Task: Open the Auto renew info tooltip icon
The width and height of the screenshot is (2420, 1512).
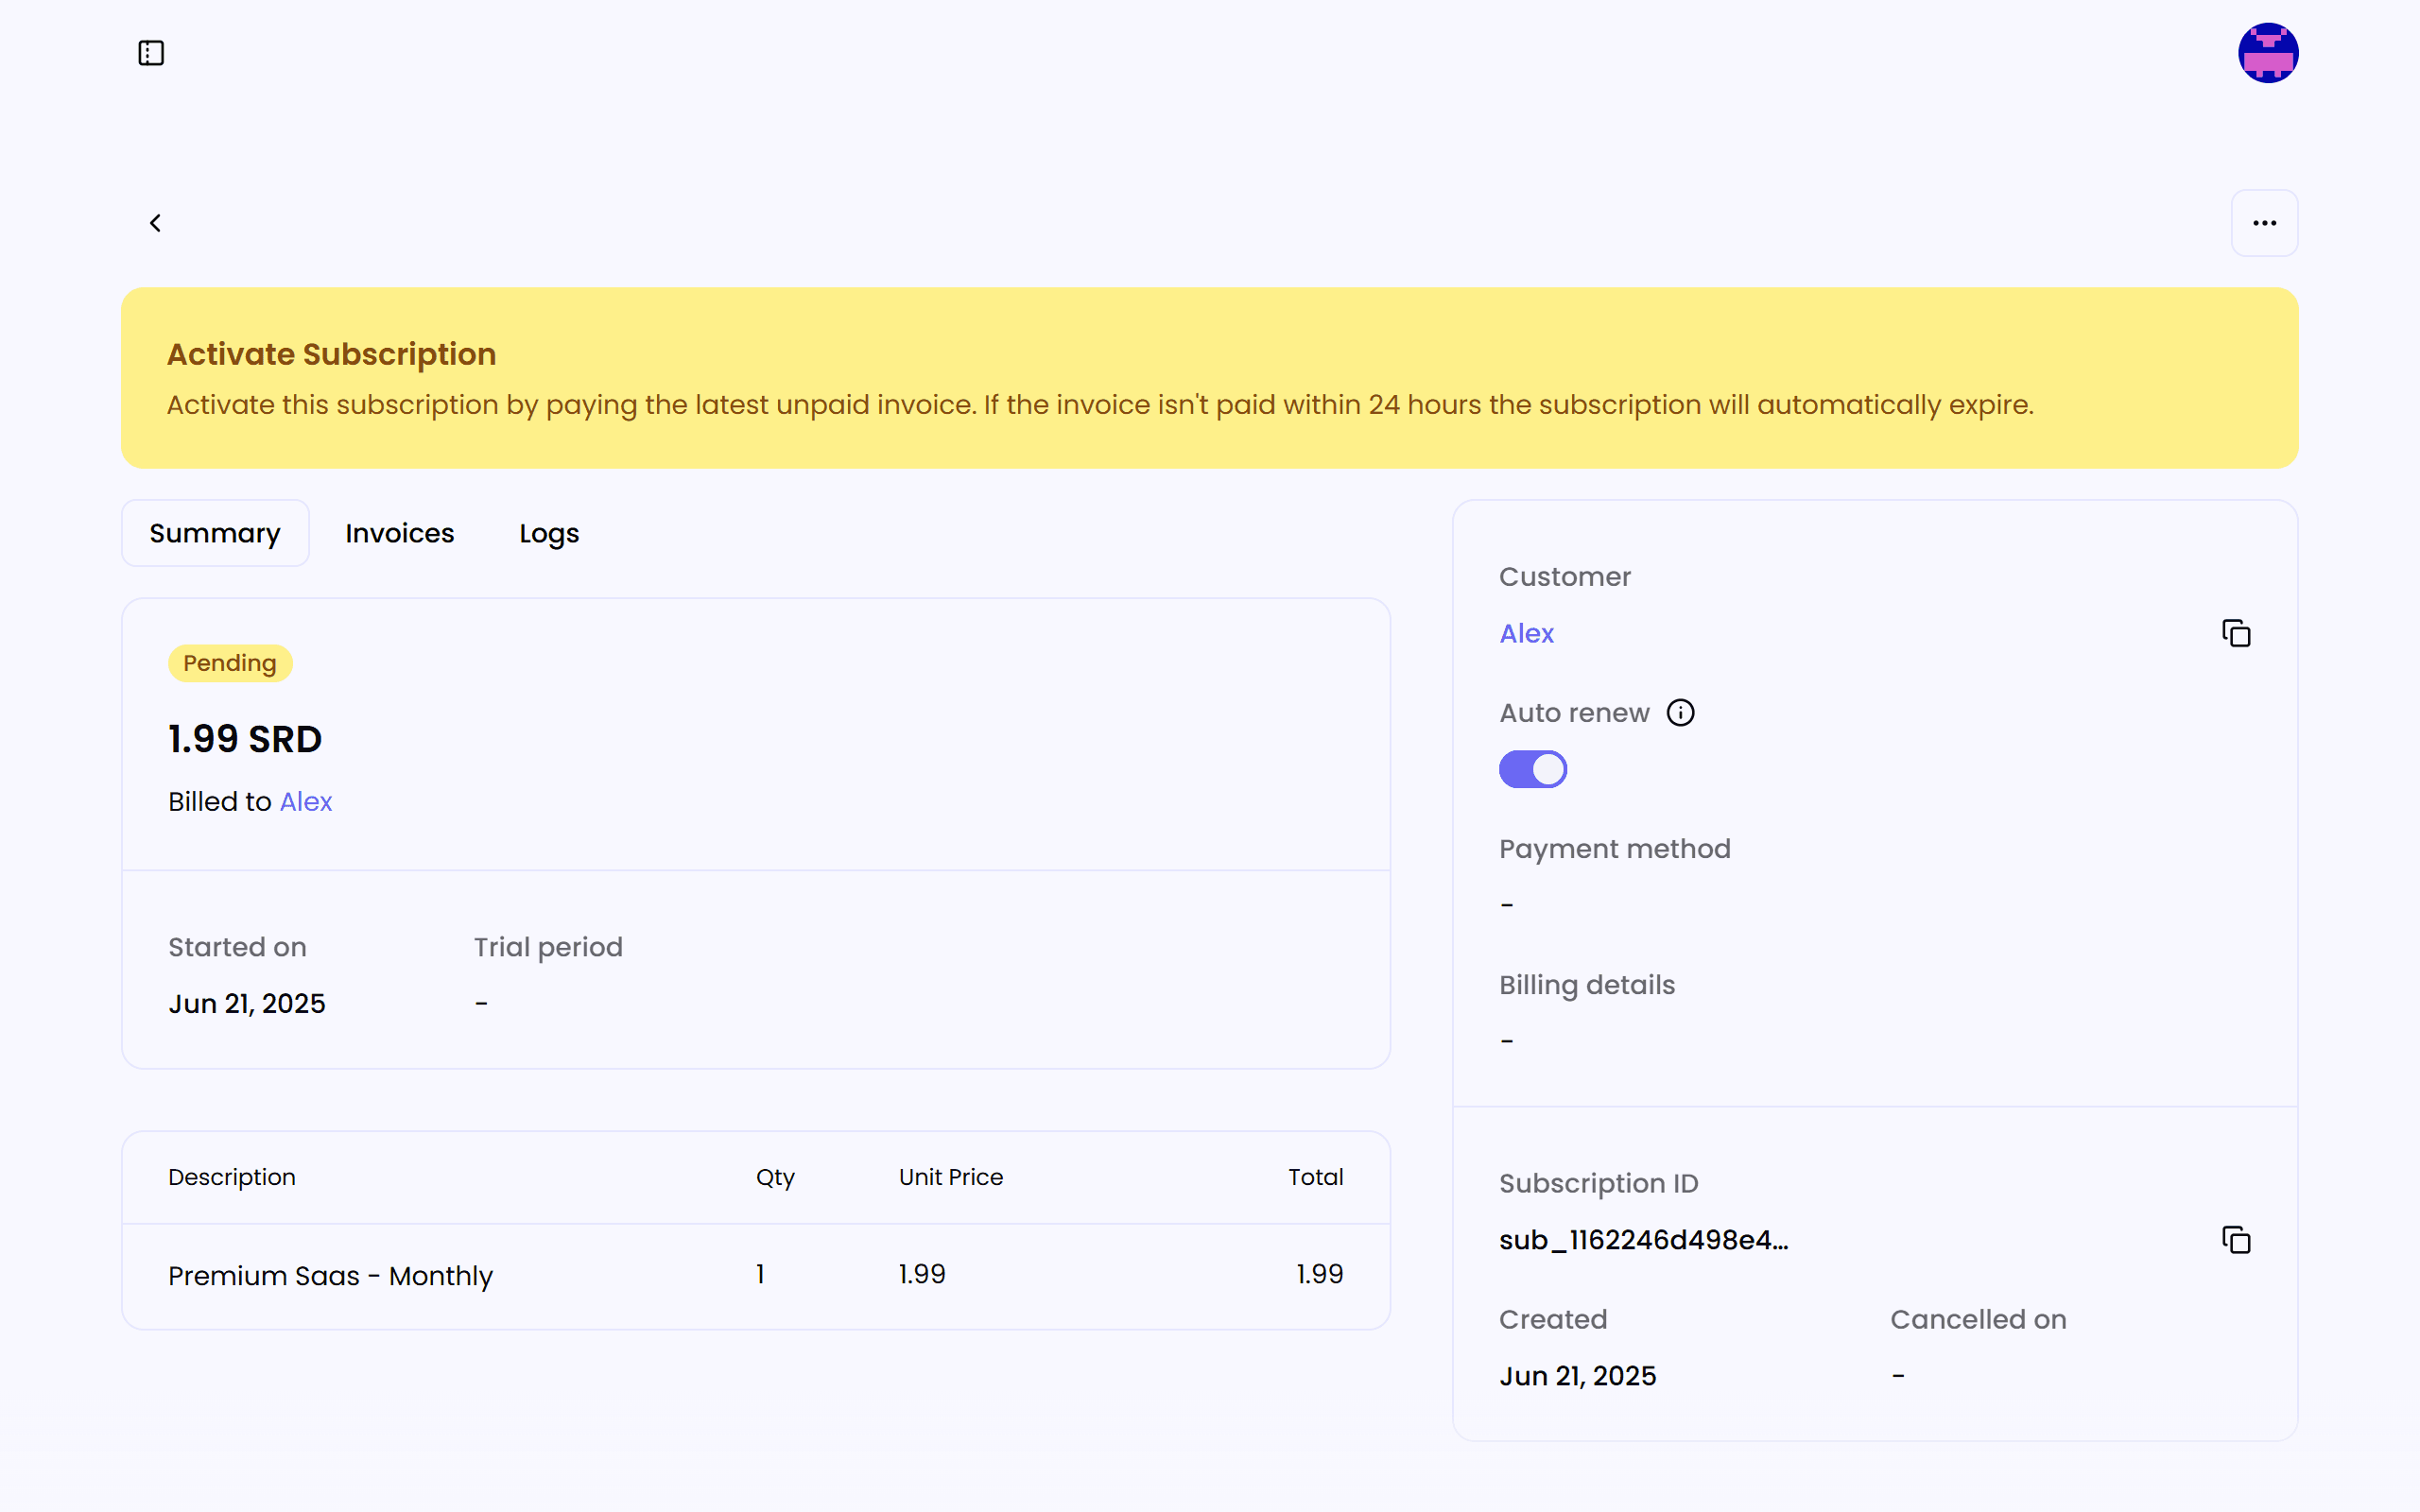Action: tap(1680, 711)
